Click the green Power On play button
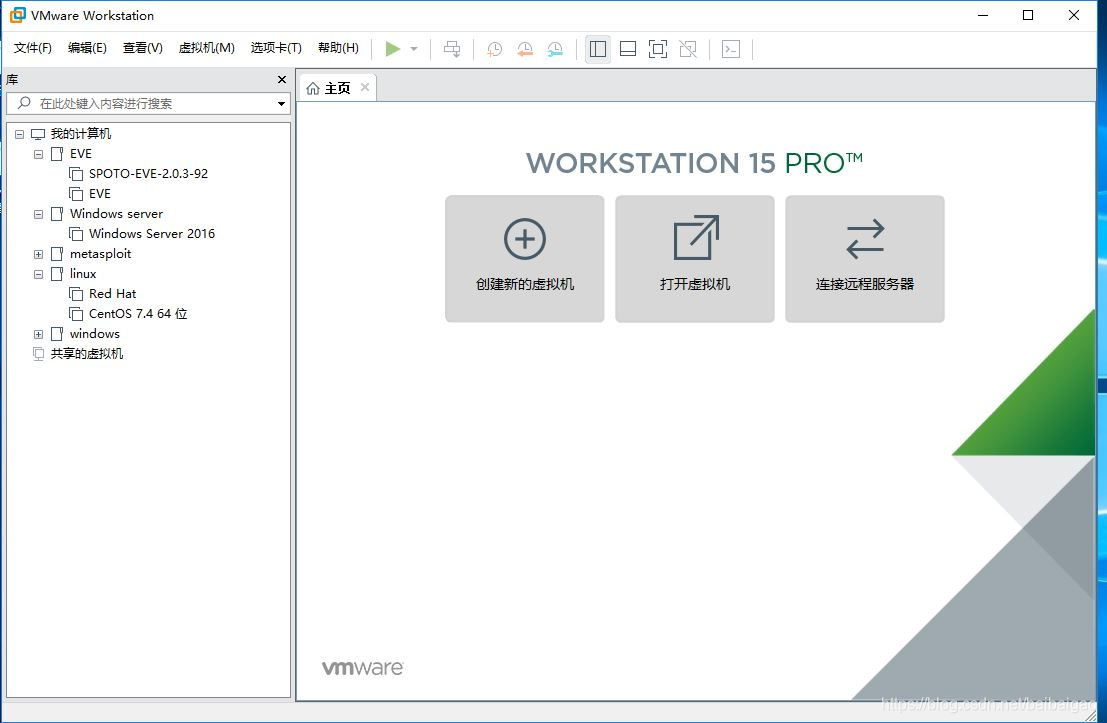The image size is (1107, 723). tap(393, 49)
